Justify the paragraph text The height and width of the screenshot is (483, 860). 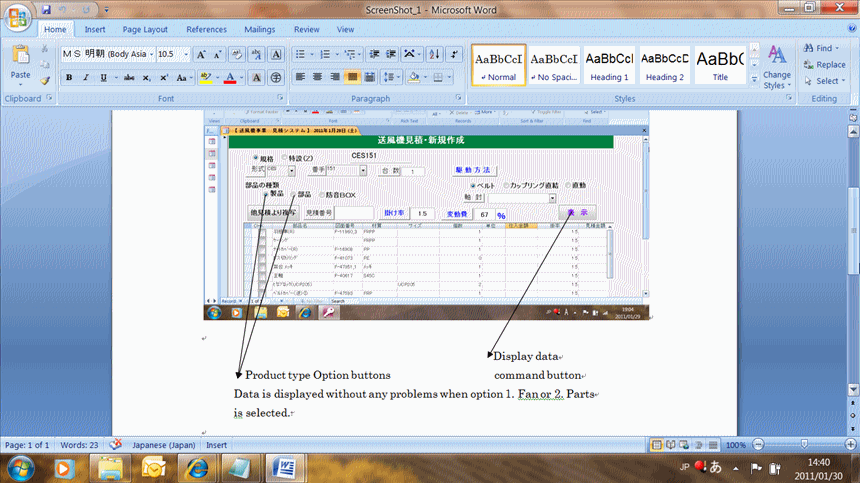[x=352, y=77]
